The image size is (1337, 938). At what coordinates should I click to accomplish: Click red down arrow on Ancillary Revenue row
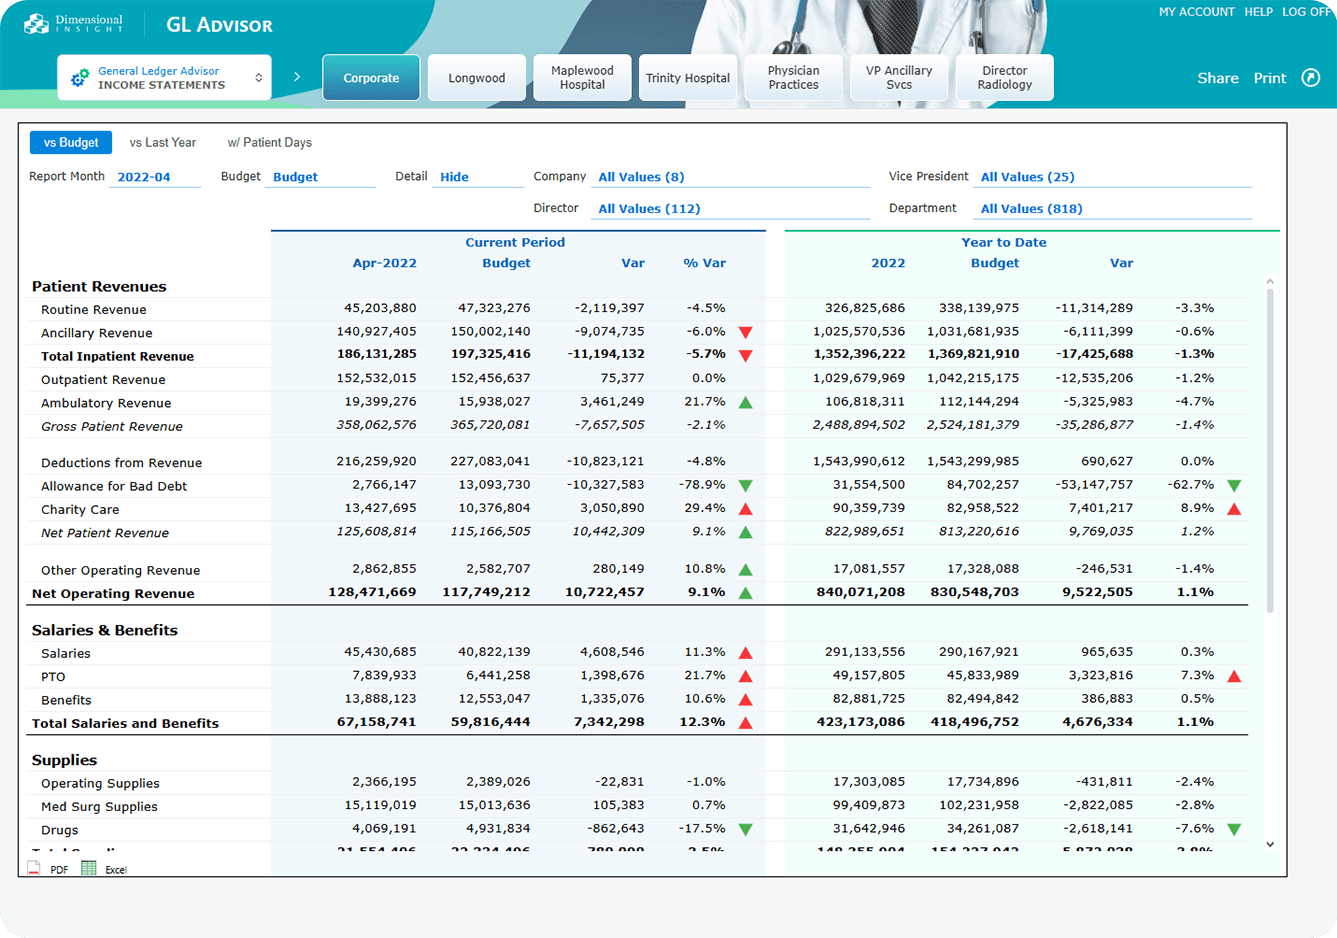point(745,332)
